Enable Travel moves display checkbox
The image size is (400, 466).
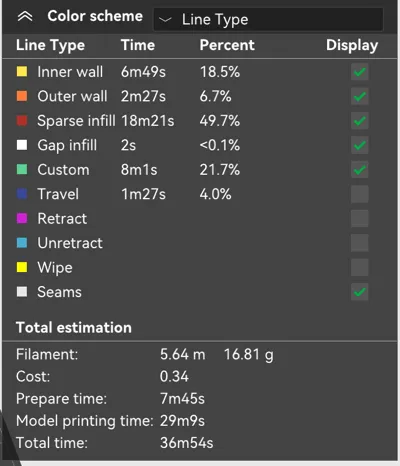pos(360,194)
